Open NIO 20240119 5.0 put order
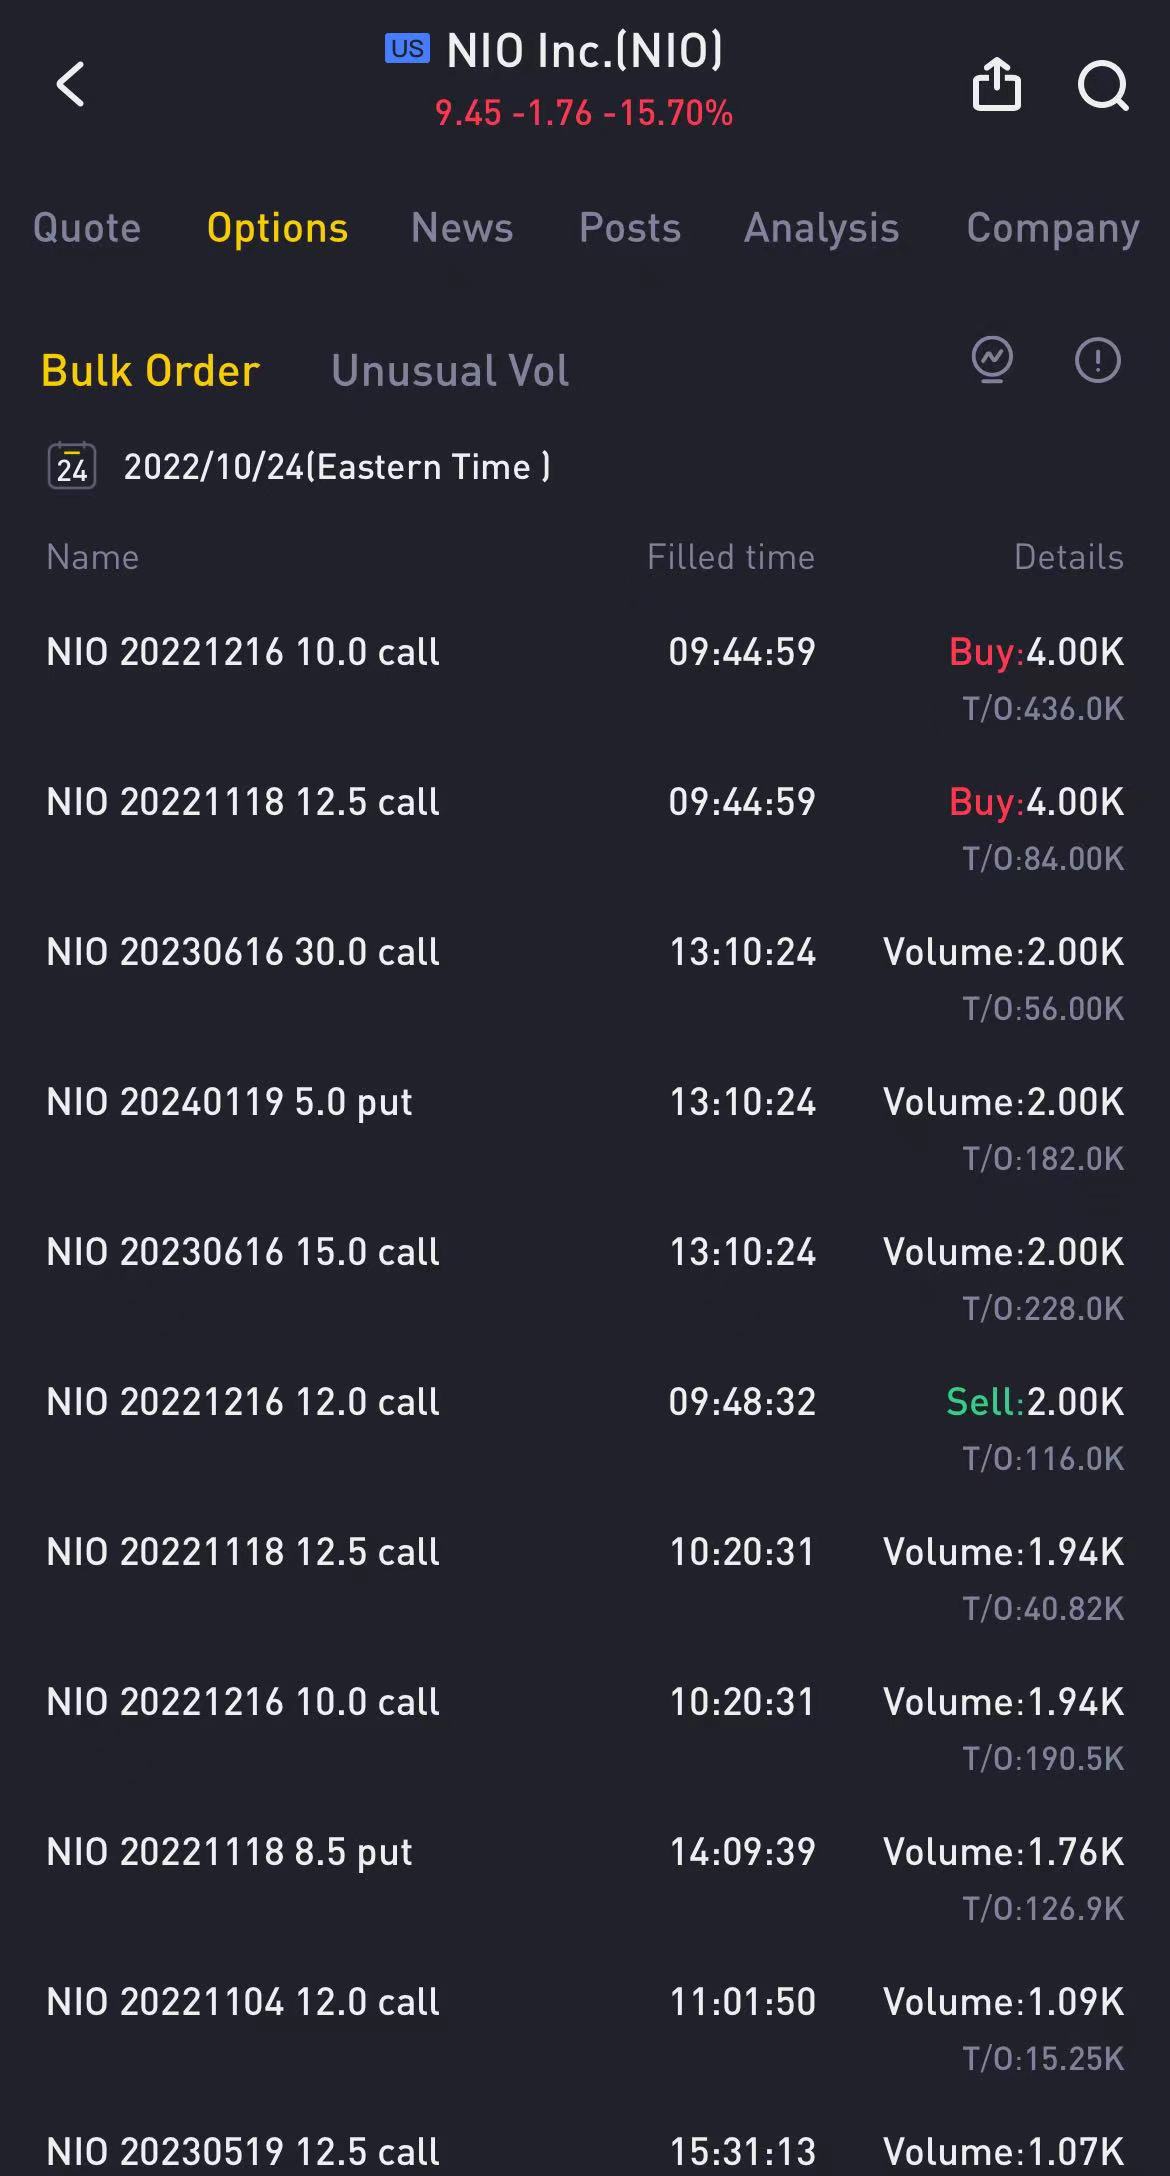Image resolution: width=1170 pixels, height=2176 pixels. (585, 1127)
